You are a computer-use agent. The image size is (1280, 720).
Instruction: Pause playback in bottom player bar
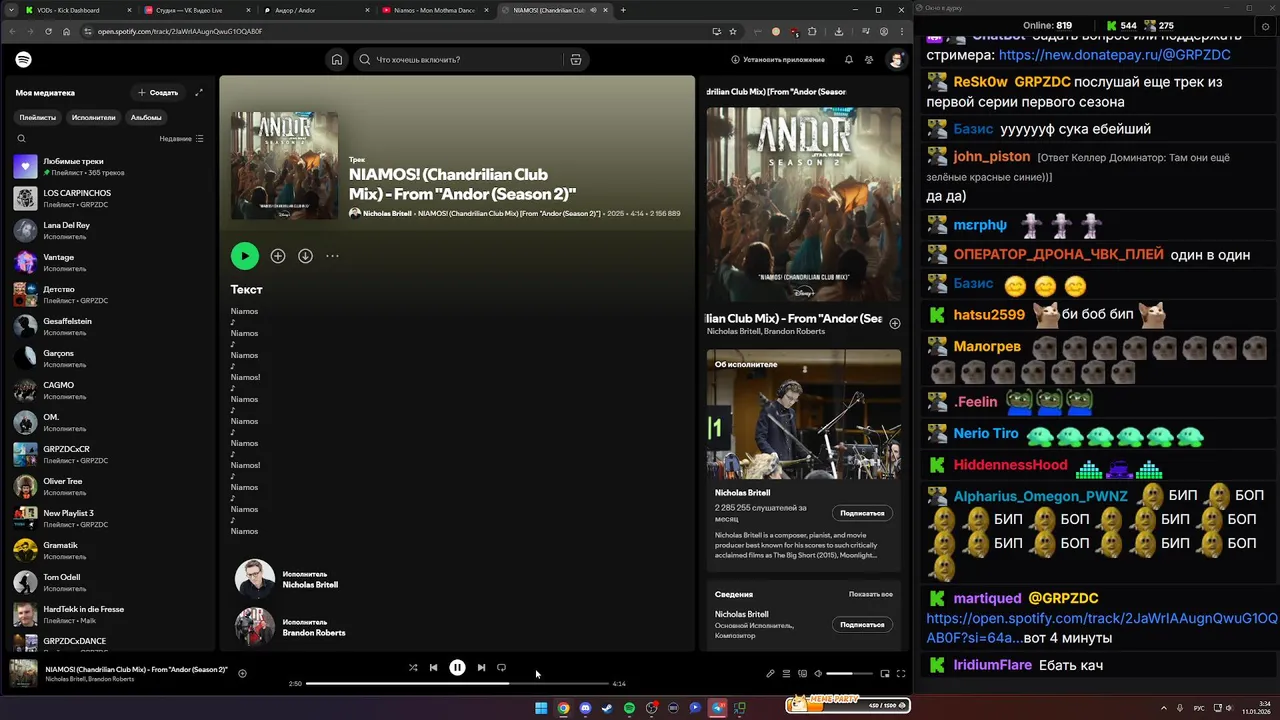[457, 667]
